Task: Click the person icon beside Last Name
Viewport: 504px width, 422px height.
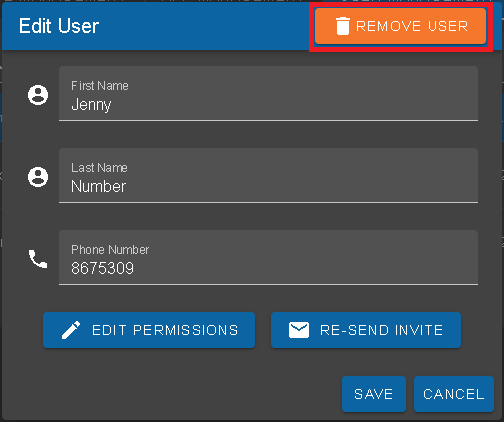Action: (x=38, y=177)
